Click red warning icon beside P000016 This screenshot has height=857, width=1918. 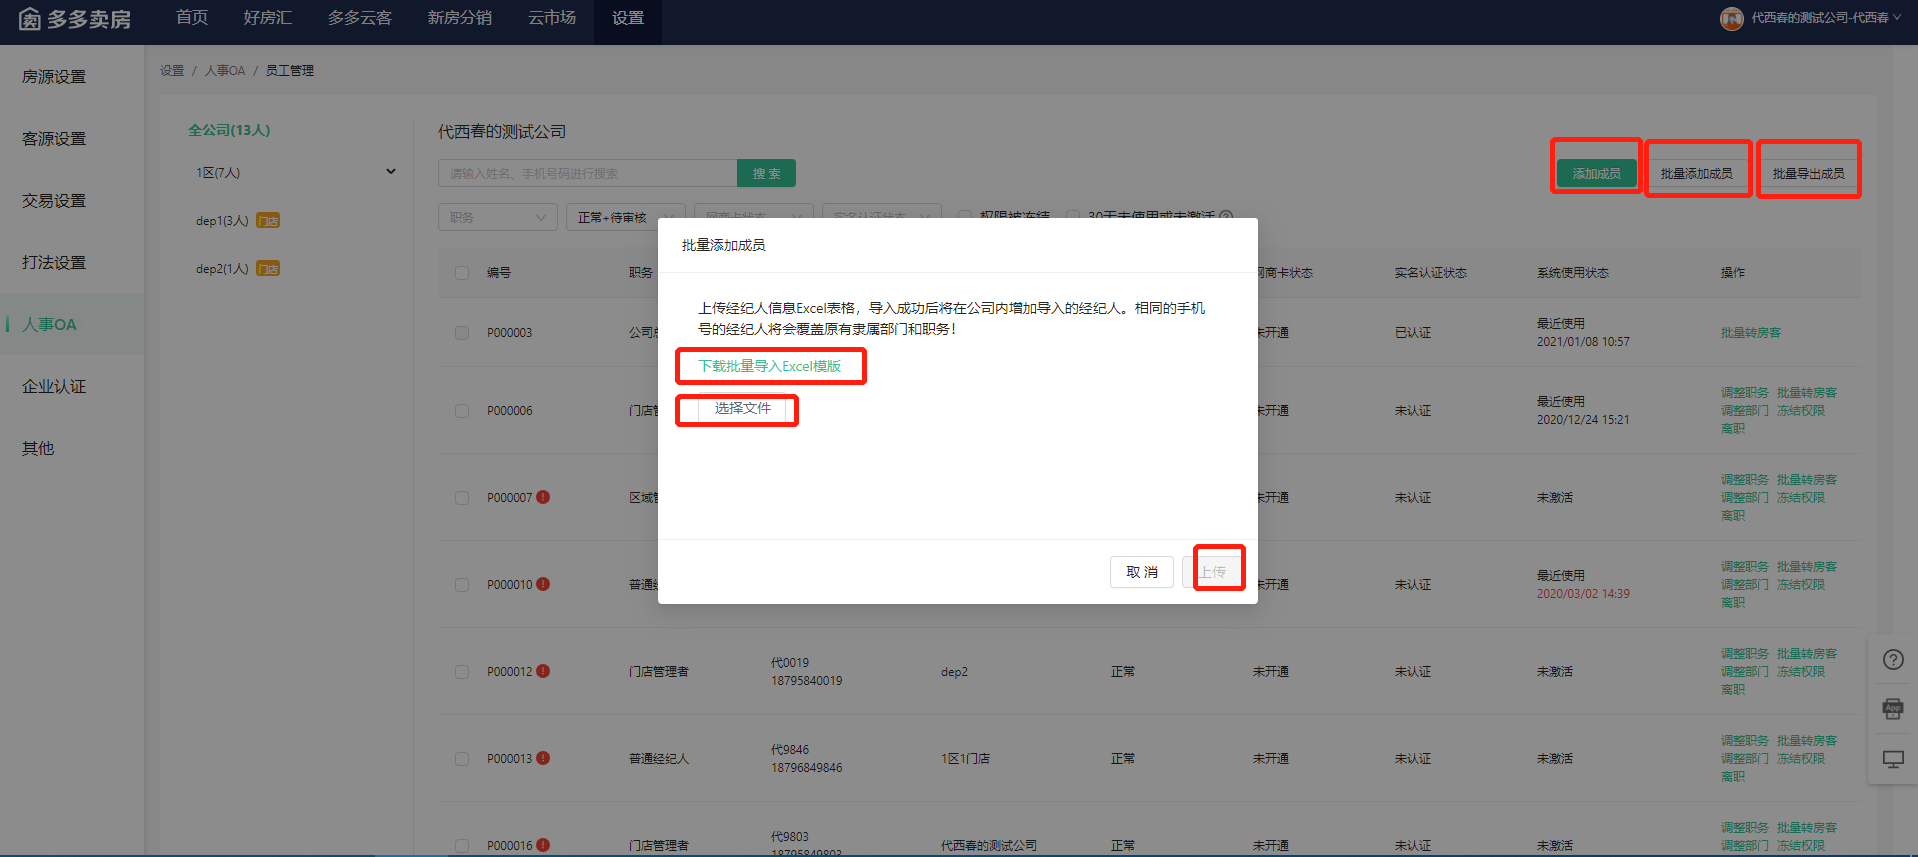(543, 845)
